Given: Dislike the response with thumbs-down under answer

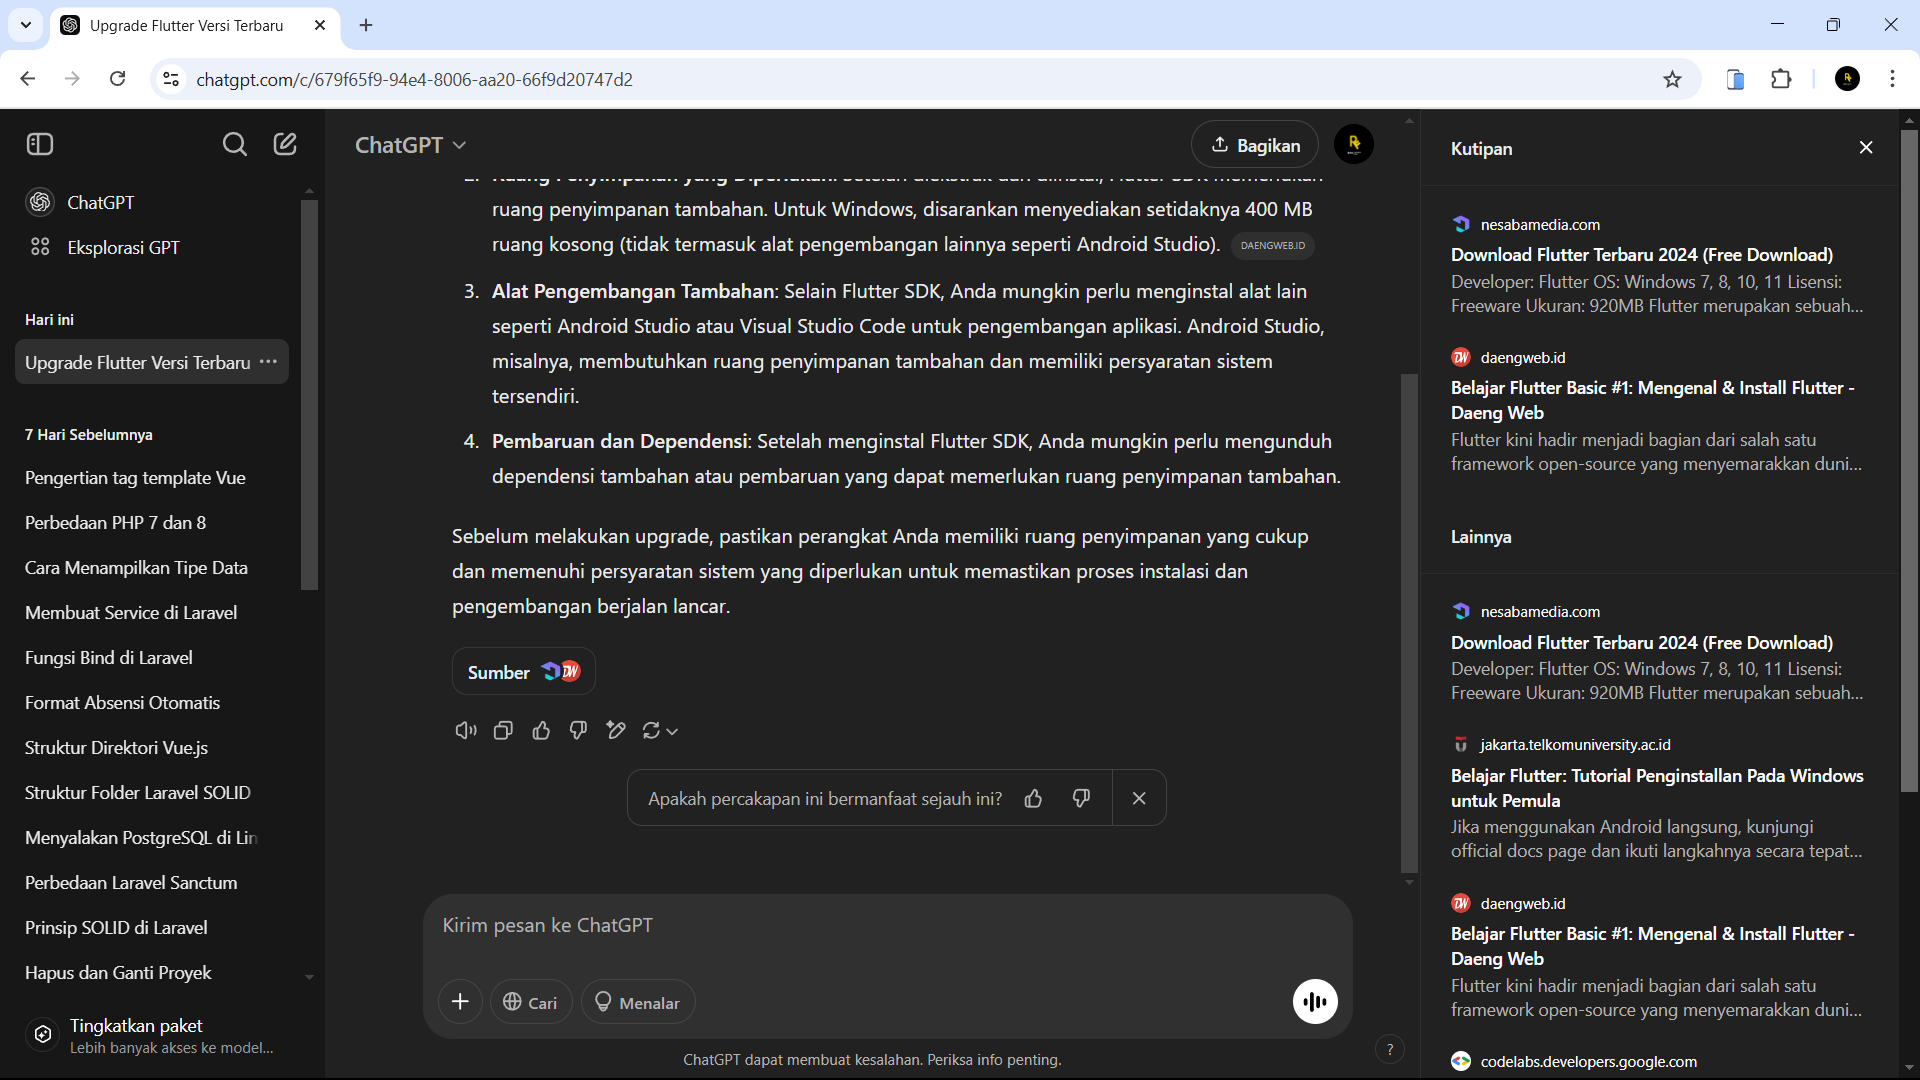Looking at the screenshot, I should (x=578, y=731).
